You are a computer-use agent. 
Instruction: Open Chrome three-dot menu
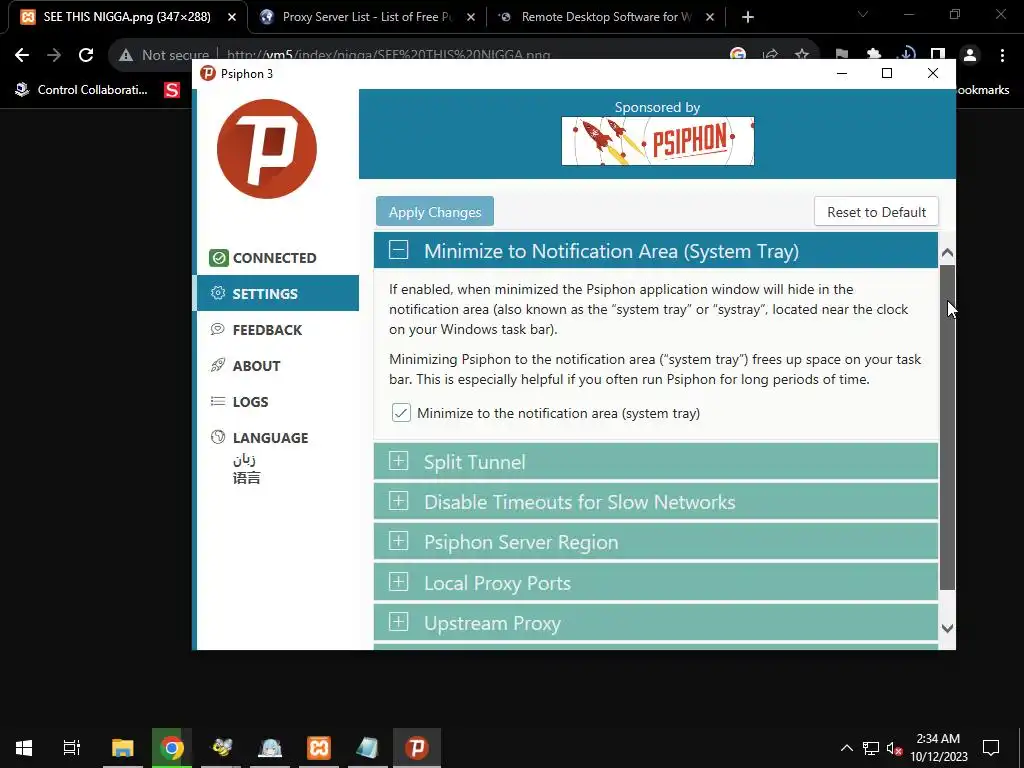1002,56
